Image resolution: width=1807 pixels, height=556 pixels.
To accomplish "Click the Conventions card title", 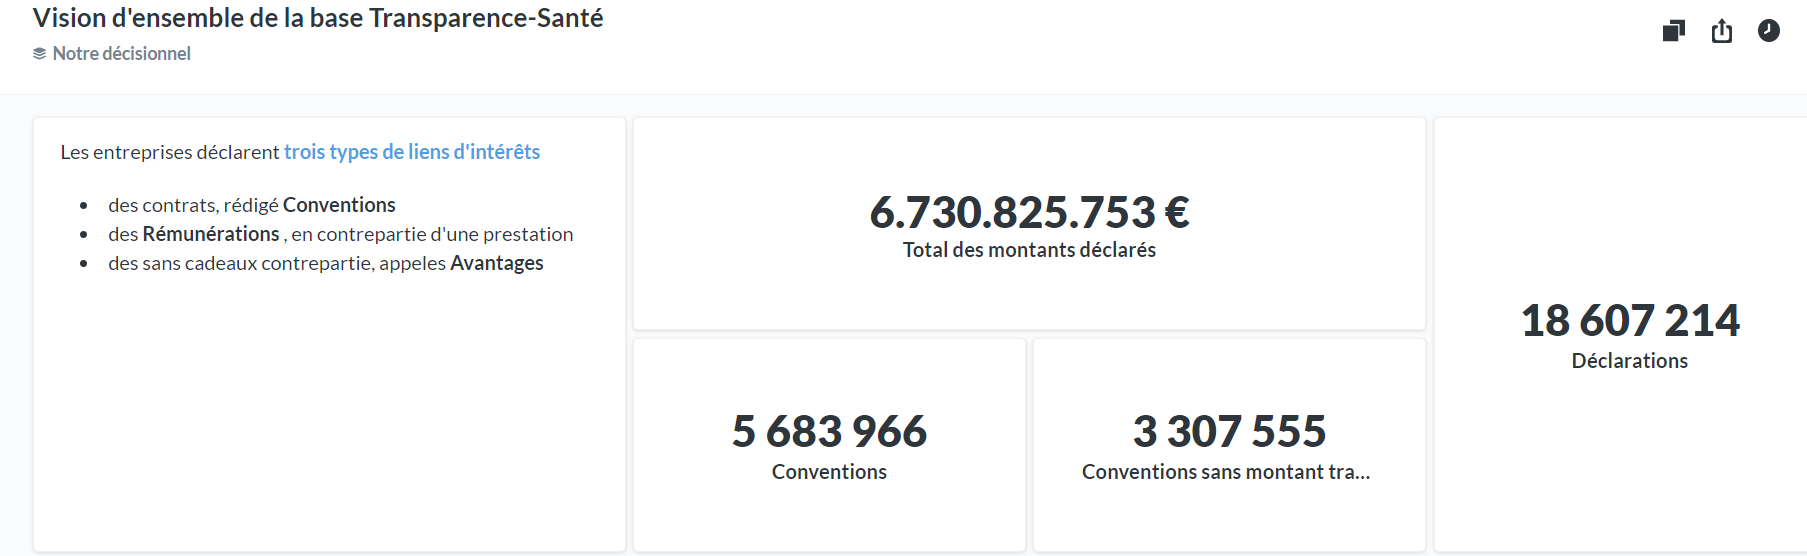I will click(x=829, y=472).
